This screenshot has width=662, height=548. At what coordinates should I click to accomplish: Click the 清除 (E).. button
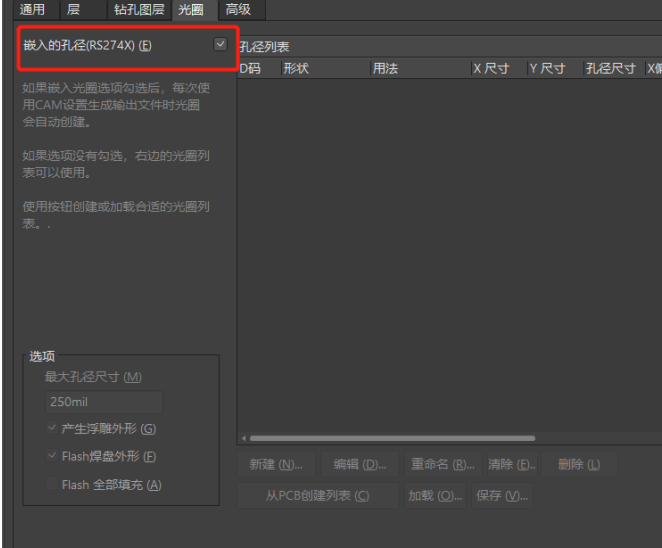click(512, 464)
